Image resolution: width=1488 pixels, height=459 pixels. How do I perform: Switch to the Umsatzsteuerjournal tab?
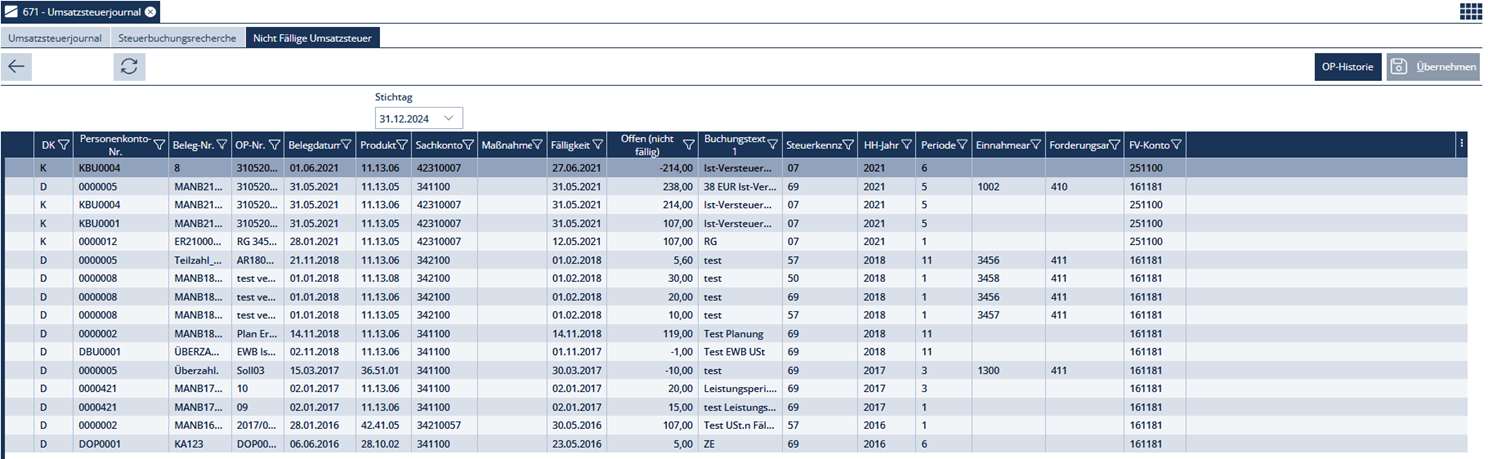click(55, 38)
